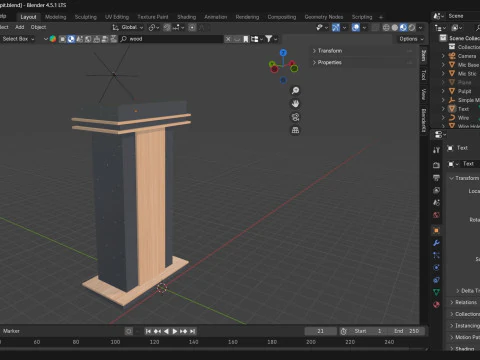Click the Marker menu in timeline

(11, 331)
